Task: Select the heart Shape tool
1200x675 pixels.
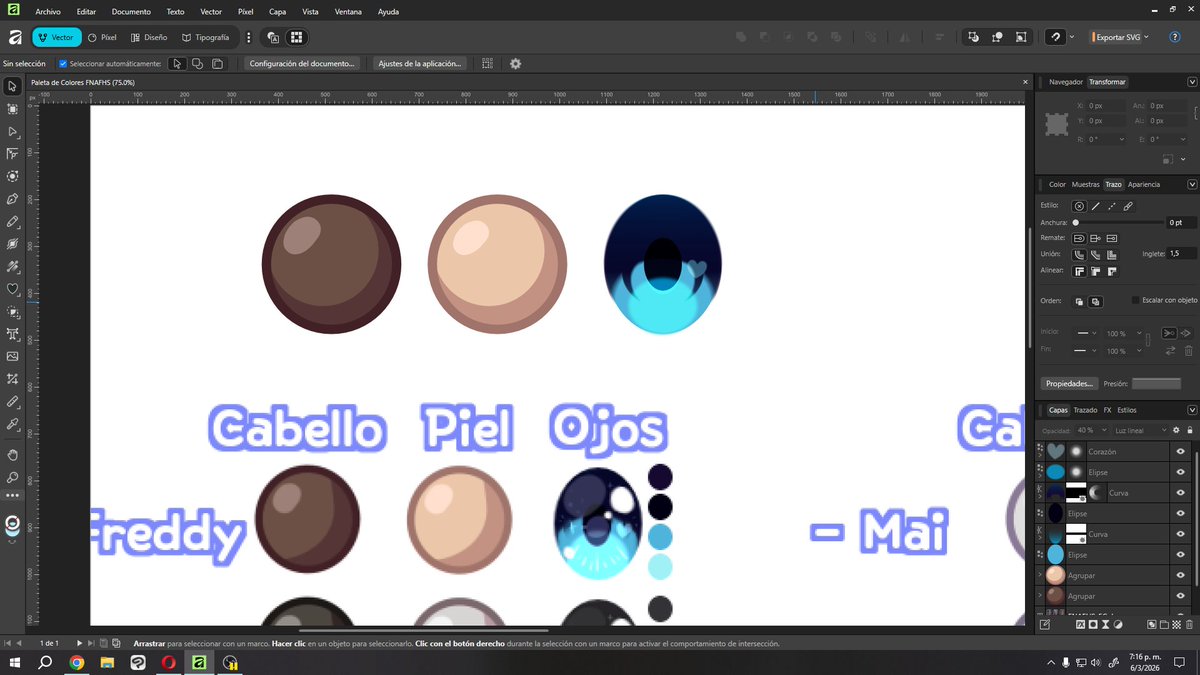Action: point(12,289)
